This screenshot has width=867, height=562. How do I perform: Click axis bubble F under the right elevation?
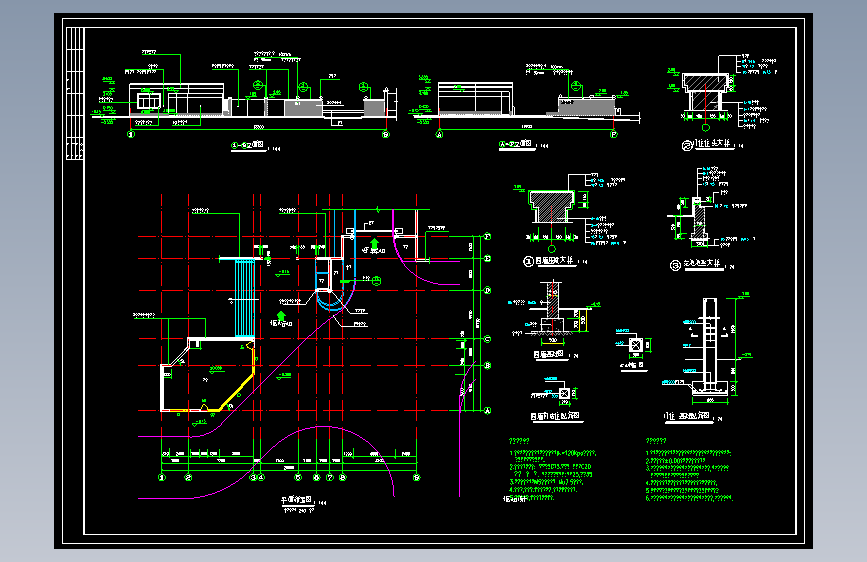(613, 134)
